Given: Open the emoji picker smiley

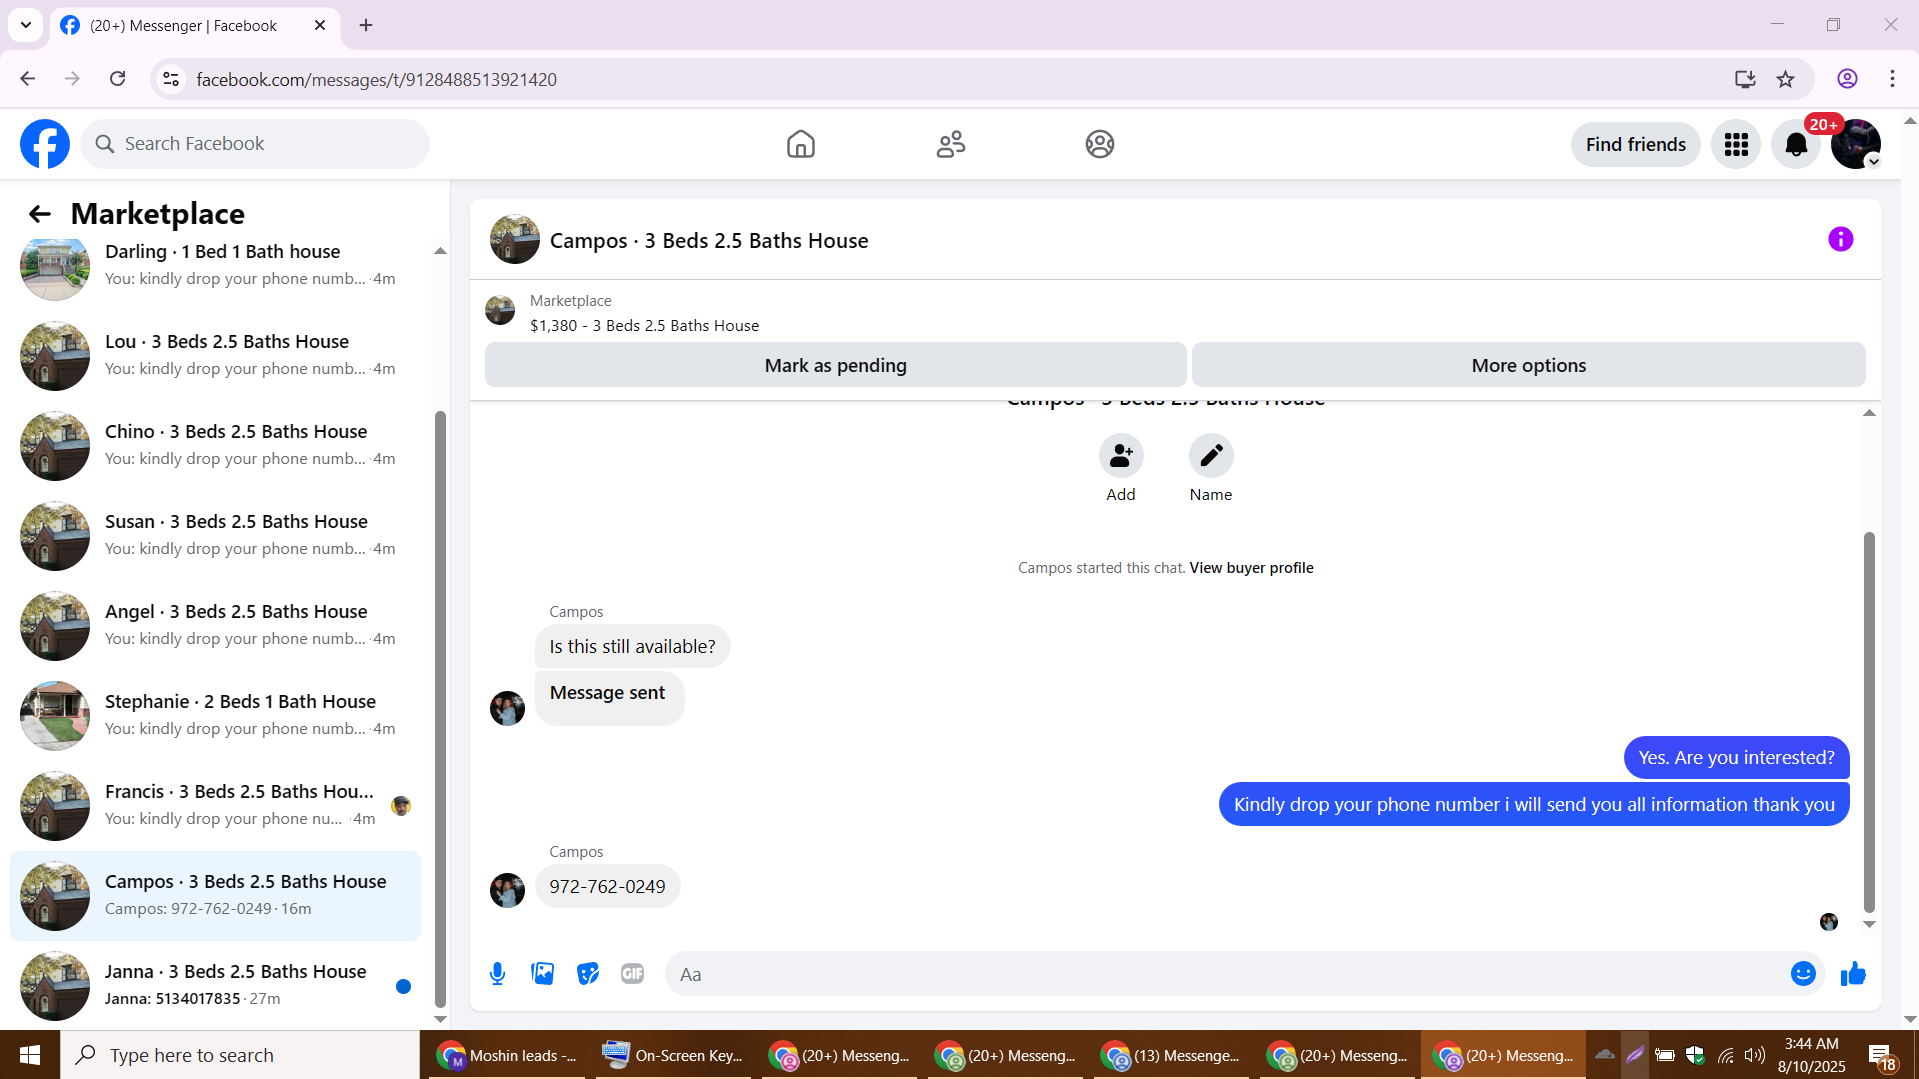Looking at the screenshot, I should click(x=1803, y=974).
